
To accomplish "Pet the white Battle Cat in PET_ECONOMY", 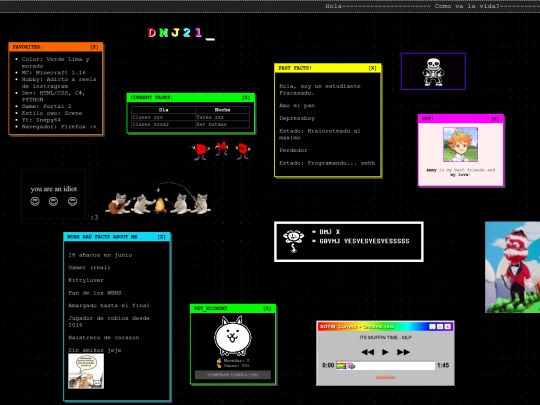I will click(x=233, y=336).
